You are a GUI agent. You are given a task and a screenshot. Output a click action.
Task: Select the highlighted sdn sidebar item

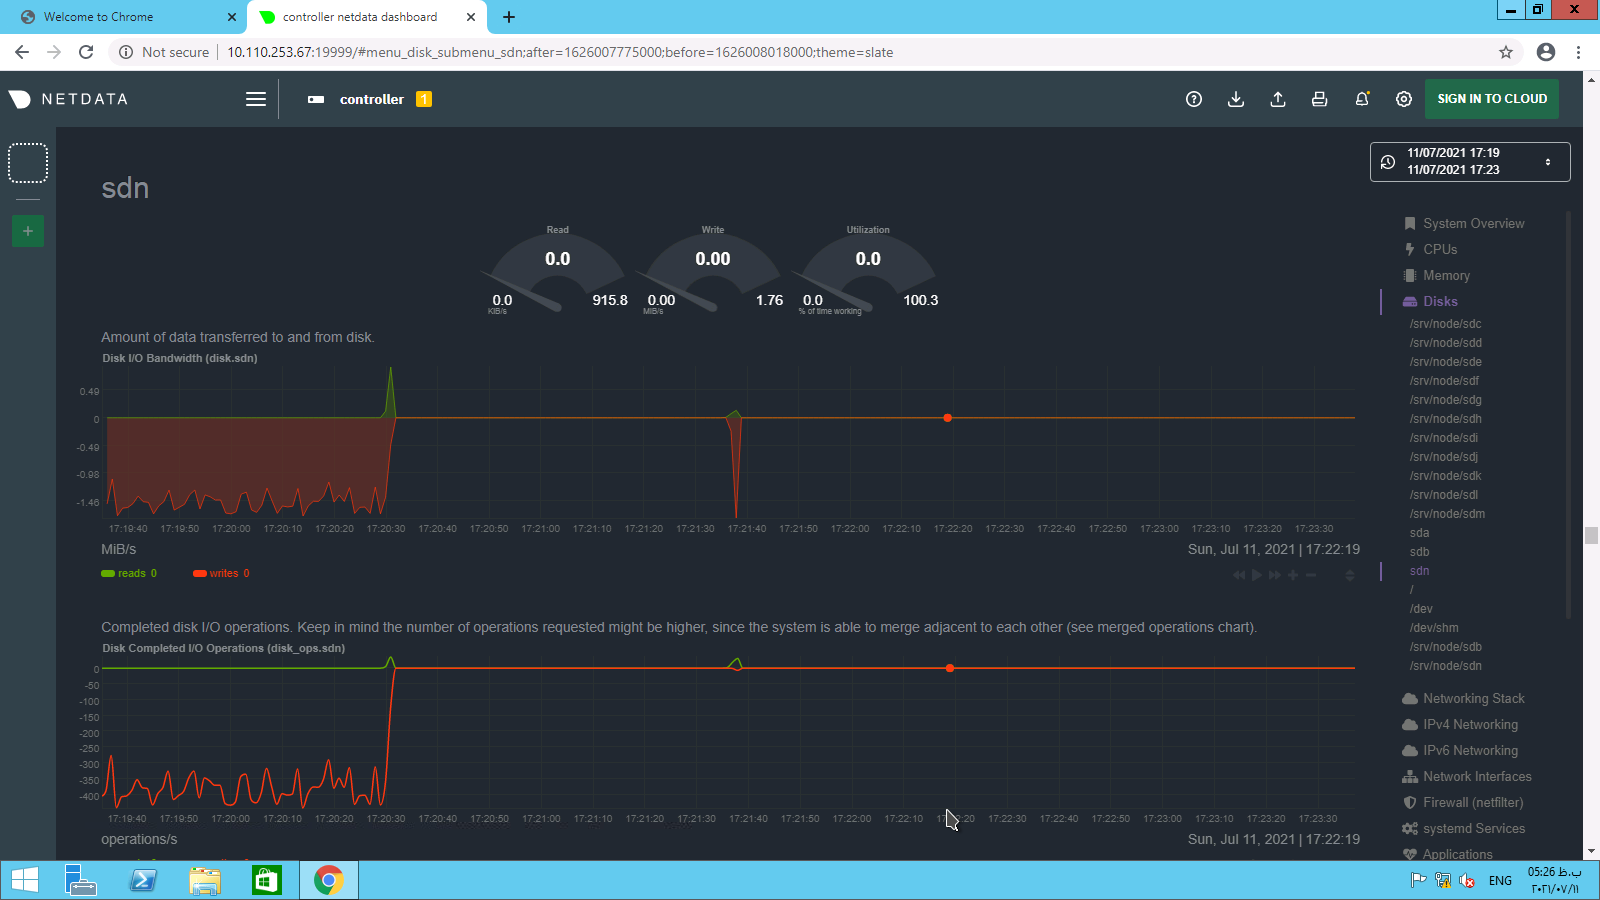click(x=1420, y=571)
